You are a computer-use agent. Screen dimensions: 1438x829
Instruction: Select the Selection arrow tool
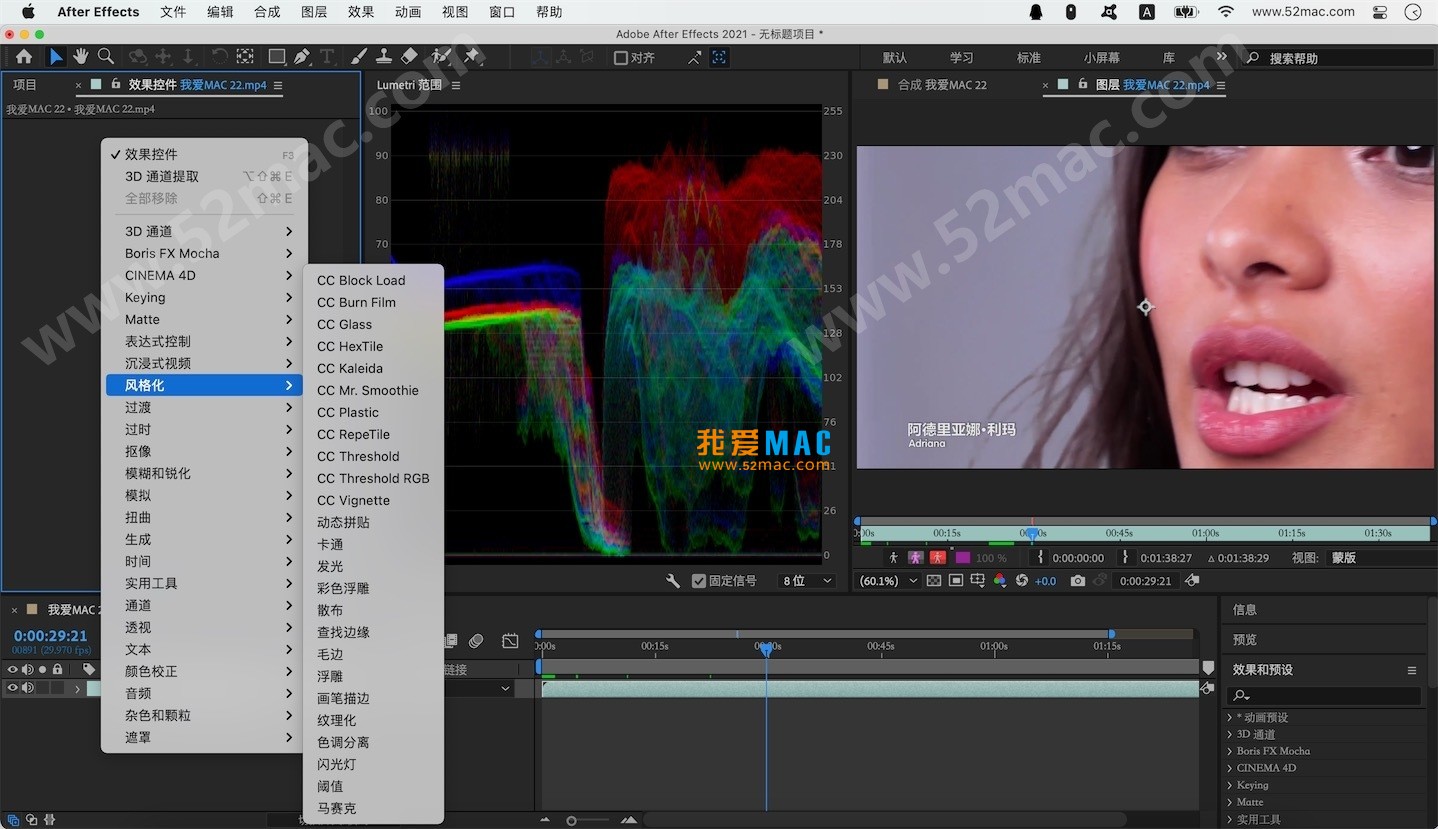(x=56, y=57)
